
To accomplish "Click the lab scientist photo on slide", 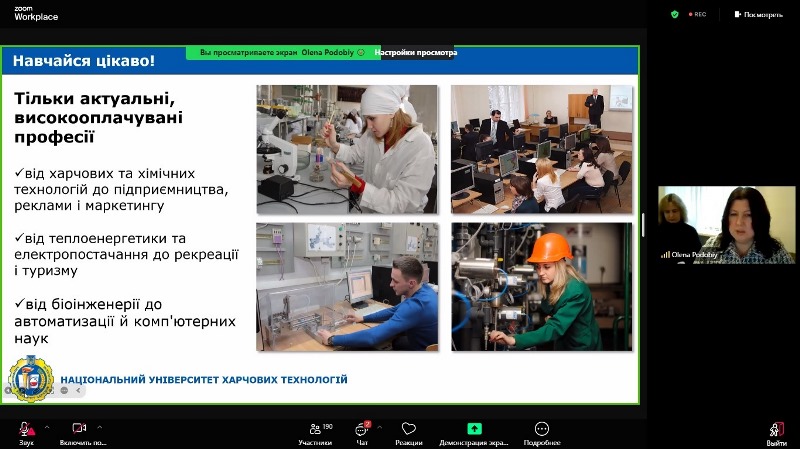I will tap(346, 149).
